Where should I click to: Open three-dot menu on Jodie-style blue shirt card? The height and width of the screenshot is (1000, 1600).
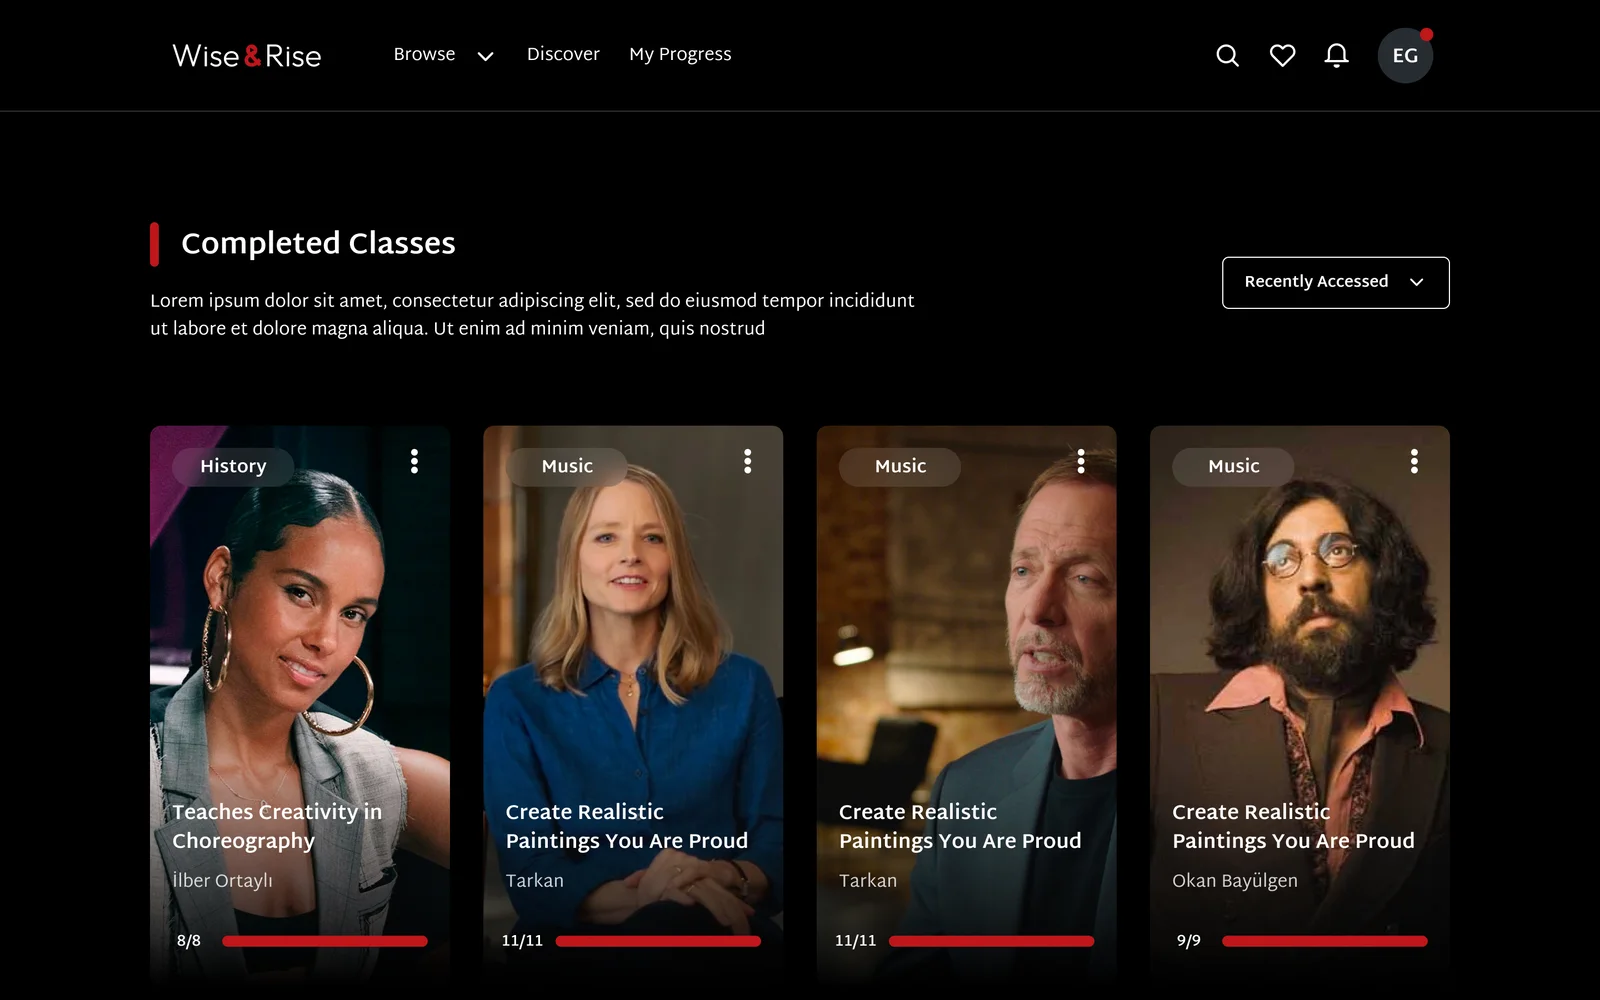747,461
